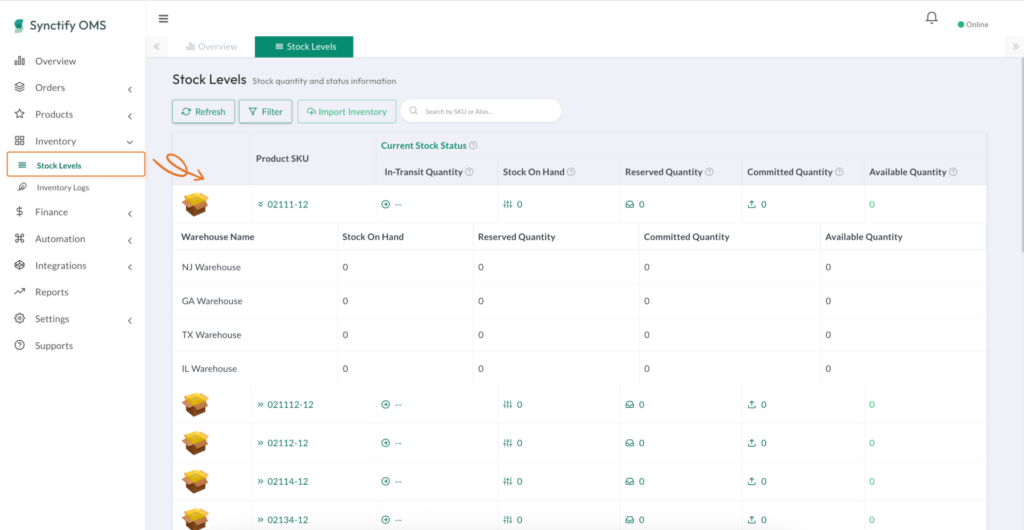Click the right tab-scroll double chevron
Image resolution: width=1024 pixels, height=530 pixels.
(1016, 46)
